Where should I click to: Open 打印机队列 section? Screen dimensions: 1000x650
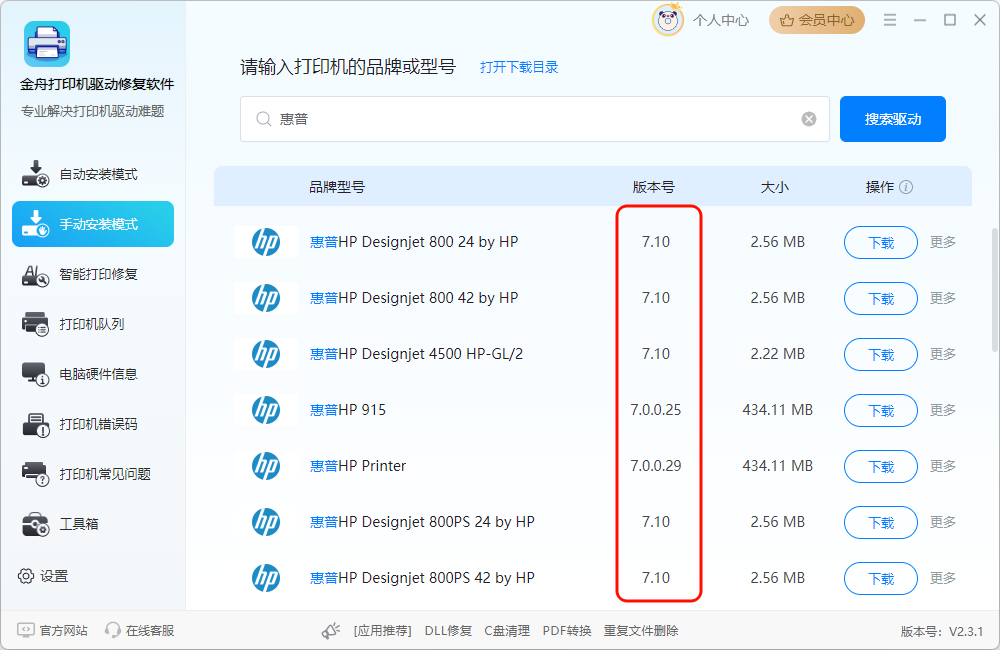[93, 324]
